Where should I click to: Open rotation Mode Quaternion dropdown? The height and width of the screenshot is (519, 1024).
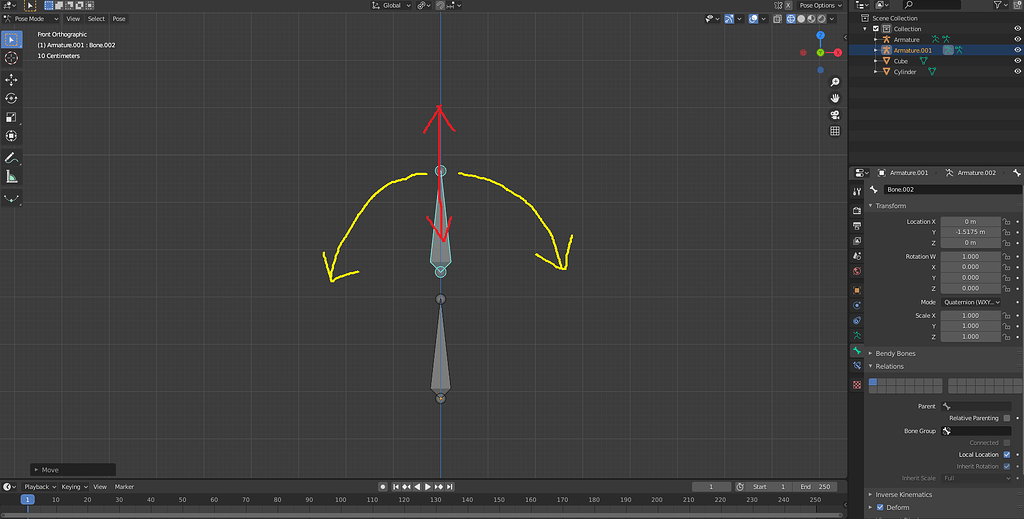[971, 302]
